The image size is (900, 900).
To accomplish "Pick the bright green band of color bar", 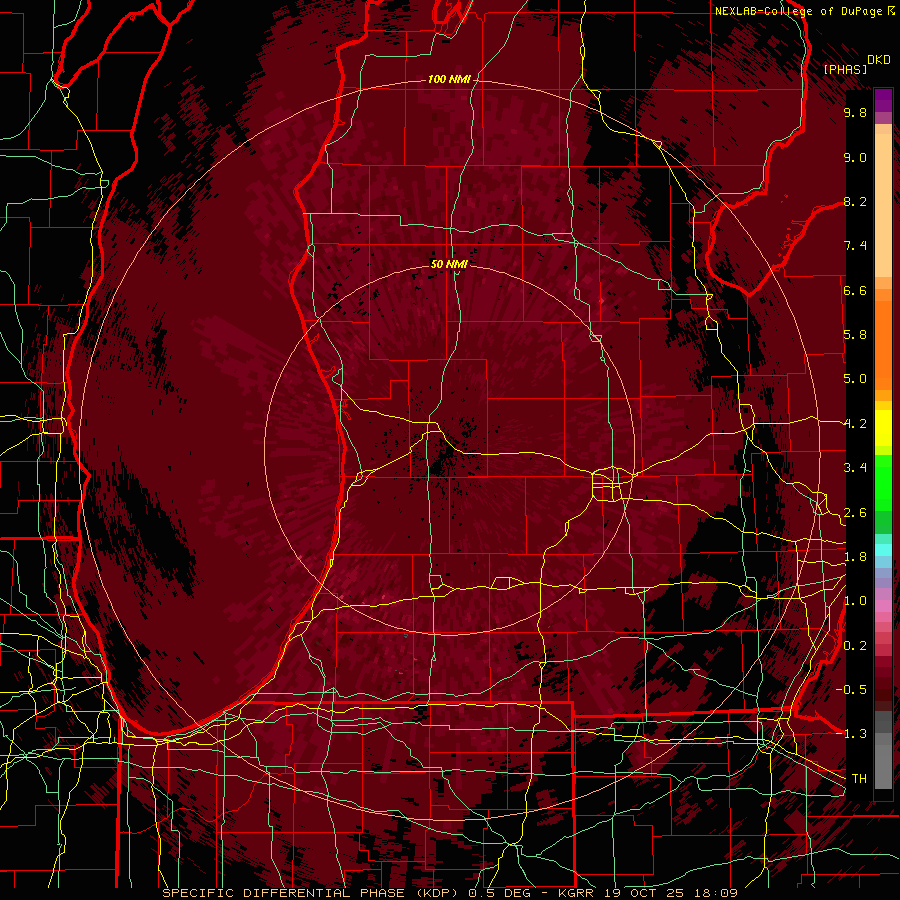I will (x=883, y=483).
